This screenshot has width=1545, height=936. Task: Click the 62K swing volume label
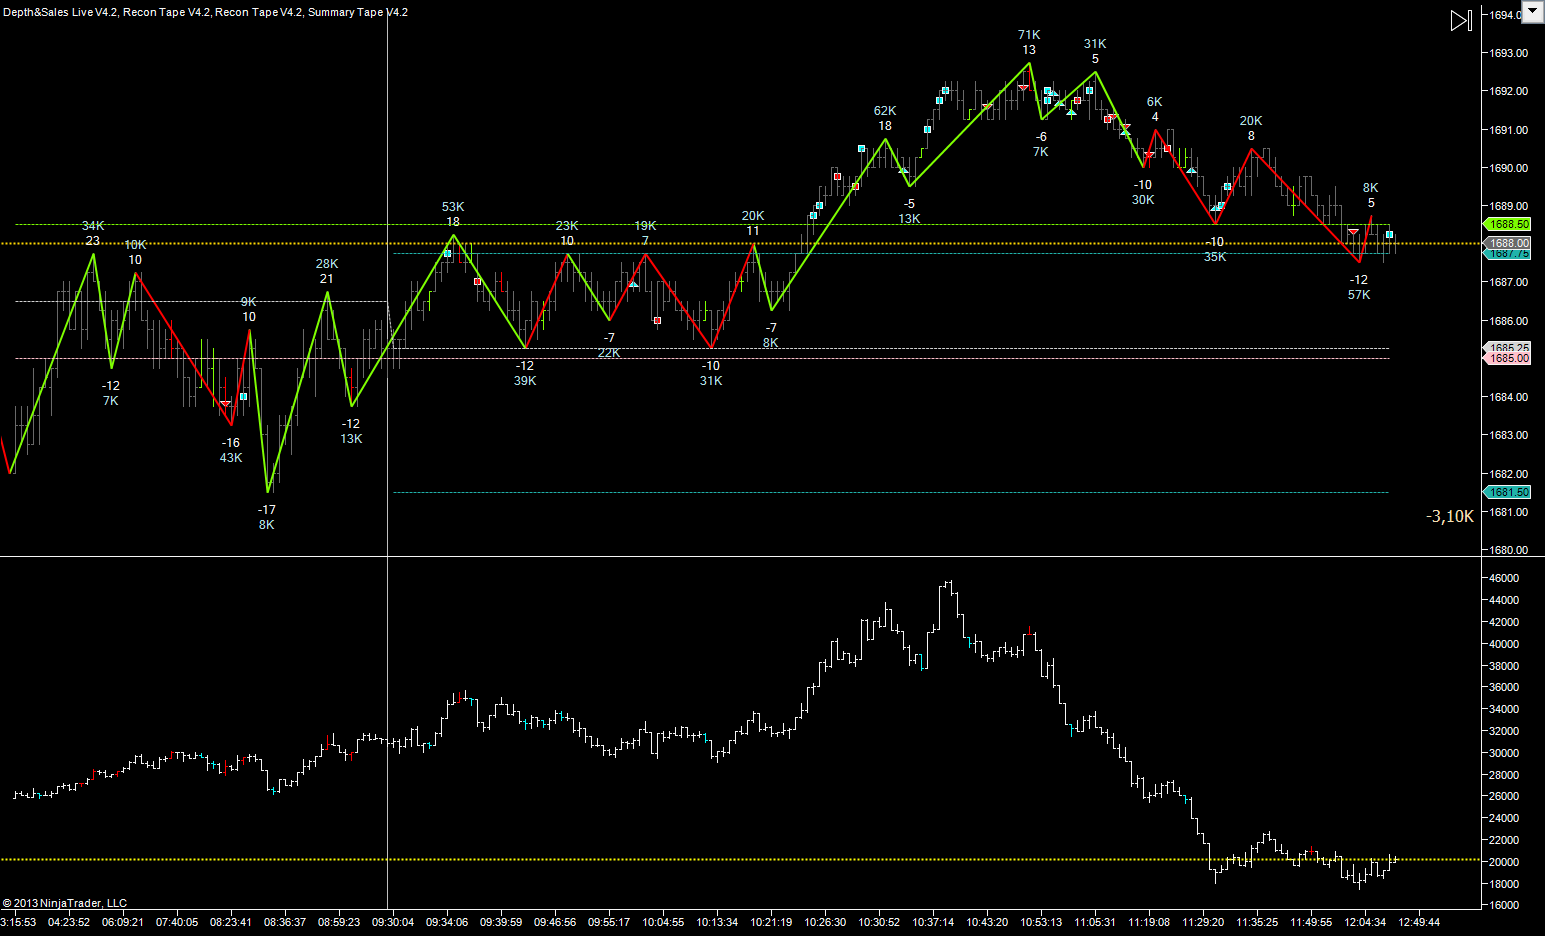pyautogui.click(x=885, y=111)
